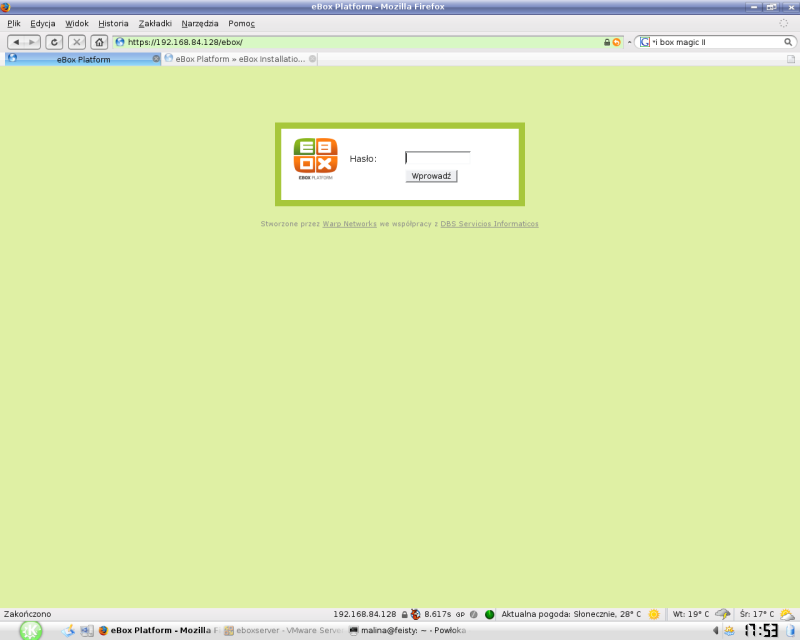800x640 pixels.
Task: Open the browser home page
Action: point(99,42)
